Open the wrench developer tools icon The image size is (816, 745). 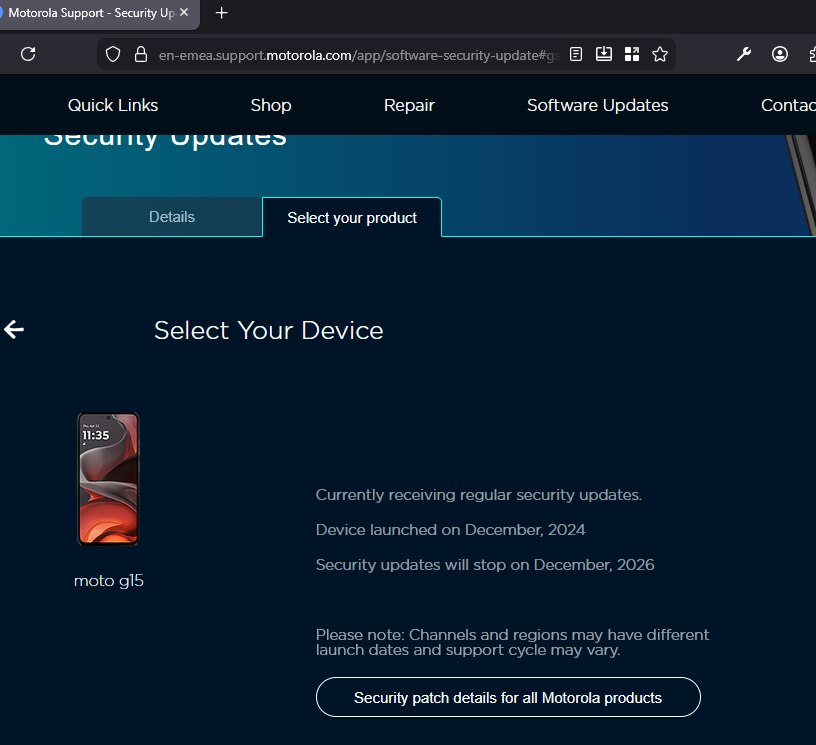(x=744, y=54)
